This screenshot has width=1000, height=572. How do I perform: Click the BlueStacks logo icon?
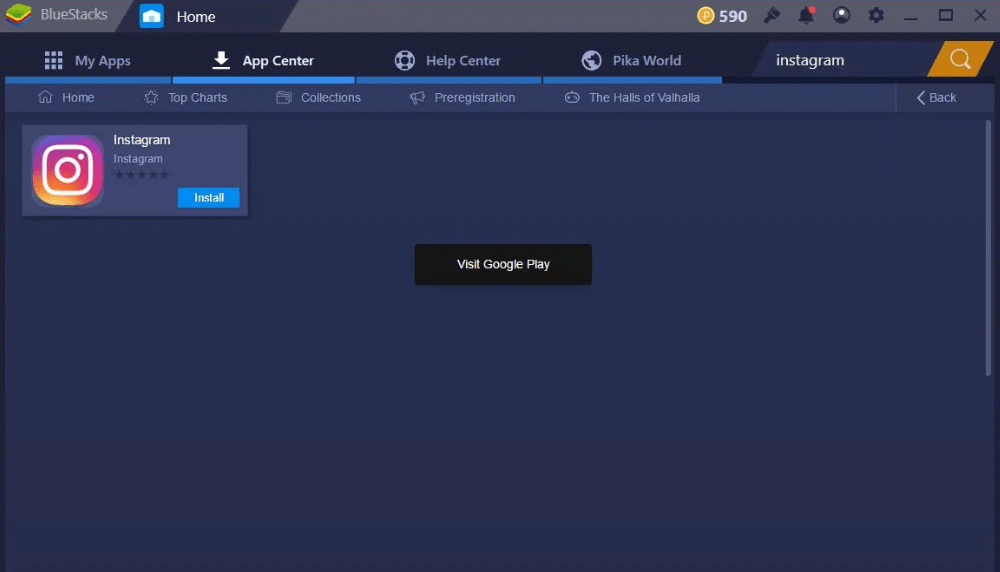pyautogui.click(x=18, y=14)
